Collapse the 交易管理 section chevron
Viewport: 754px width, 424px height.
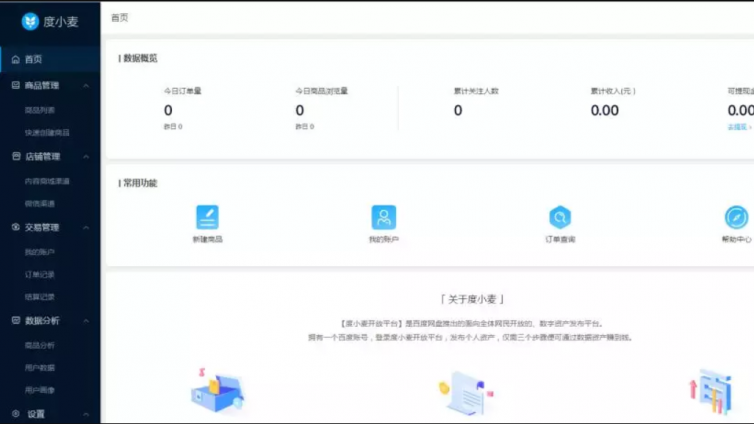86,227
